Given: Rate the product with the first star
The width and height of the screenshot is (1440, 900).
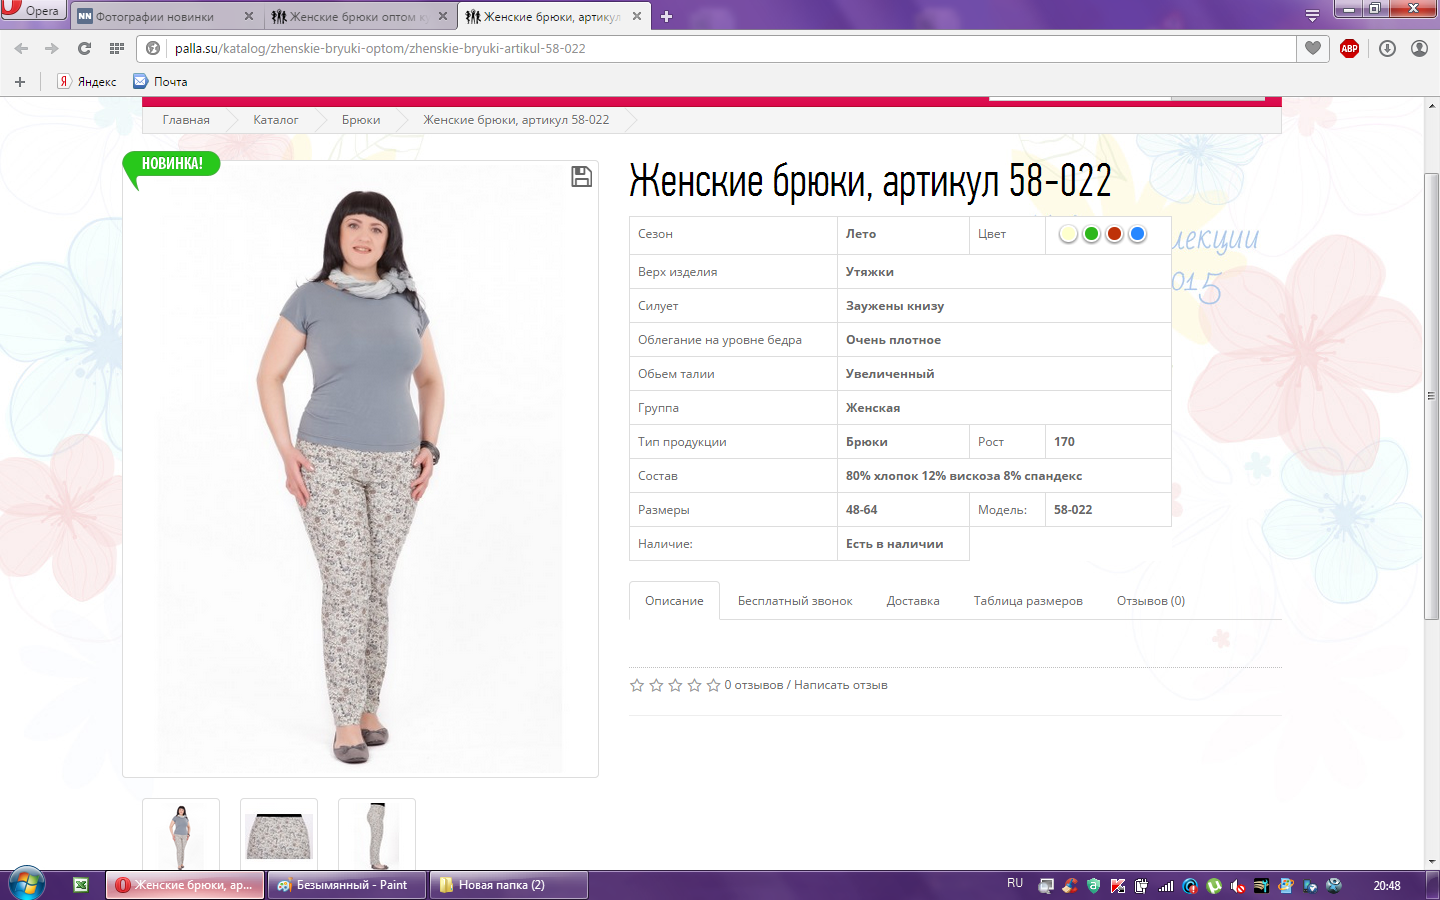Looking at the screenshot, I should [637, 685].
